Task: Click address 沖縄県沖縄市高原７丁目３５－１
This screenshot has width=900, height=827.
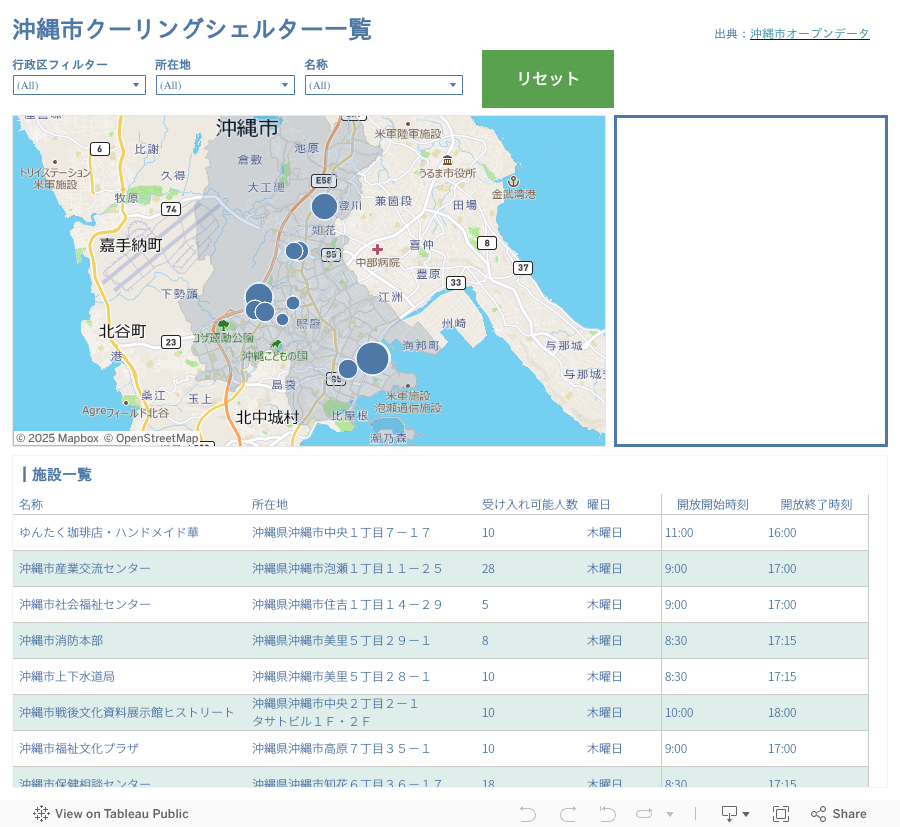Action: click(341, 748)
